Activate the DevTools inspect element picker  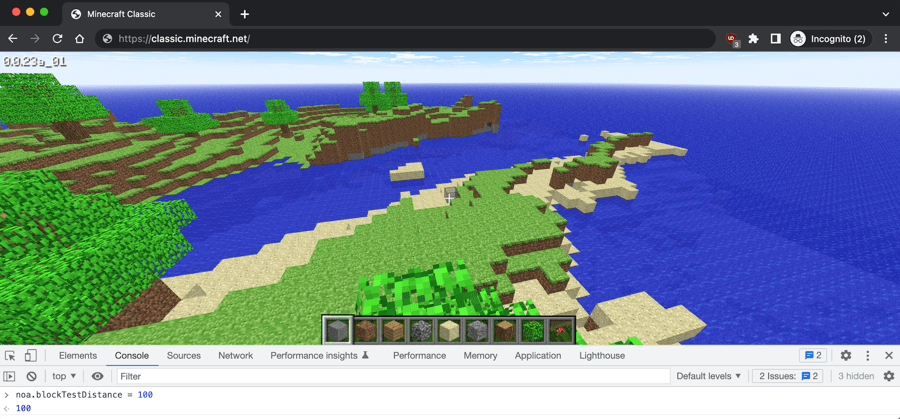[x=11, y=356]
